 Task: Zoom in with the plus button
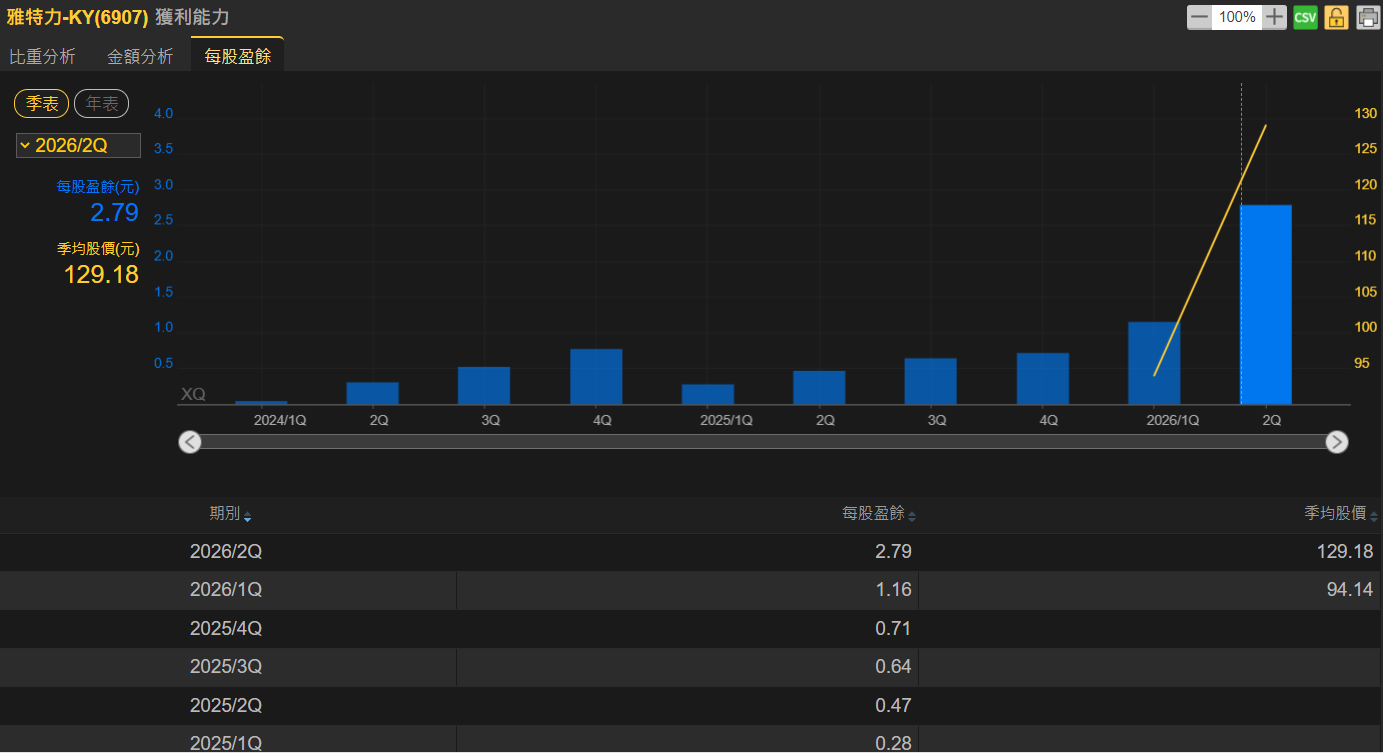click(x=1274, y=17)
